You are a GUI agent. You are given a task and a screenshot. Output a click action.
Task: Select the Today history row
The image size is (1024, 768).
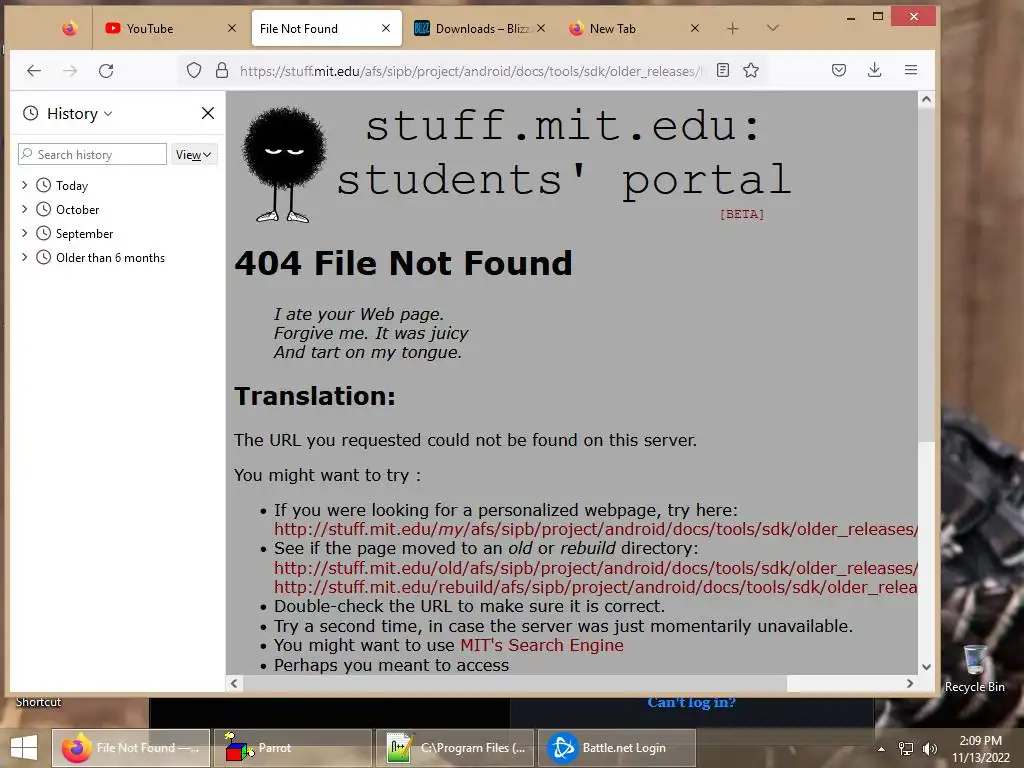click(x=118, y=185)
